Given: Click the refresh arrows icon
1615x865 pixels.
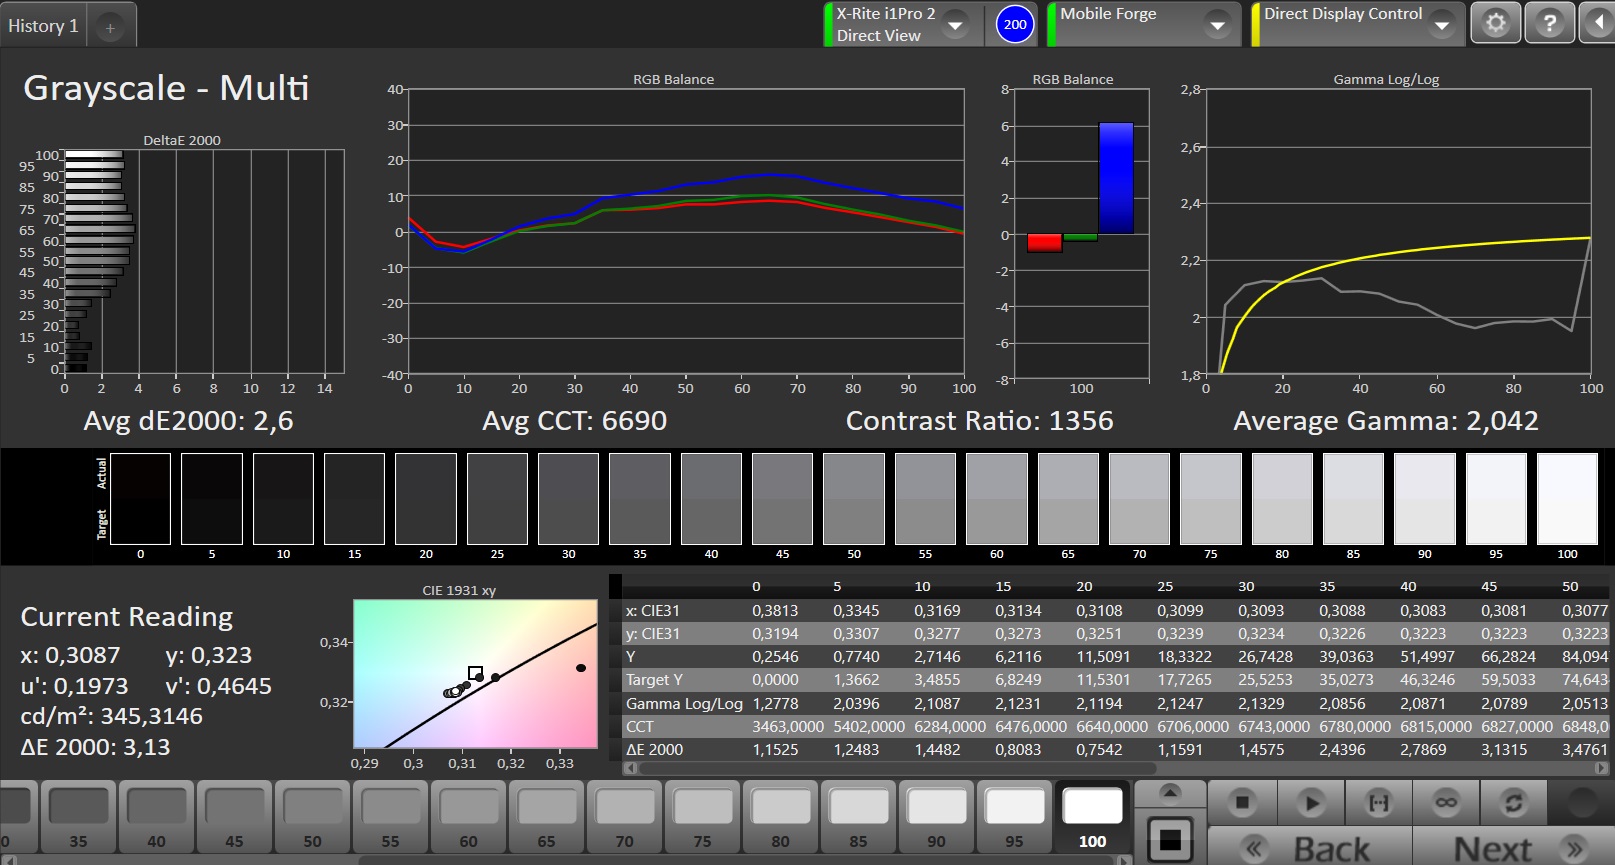Looking at the screenshot, I should pyautogui.click(x=1514, y=802).
